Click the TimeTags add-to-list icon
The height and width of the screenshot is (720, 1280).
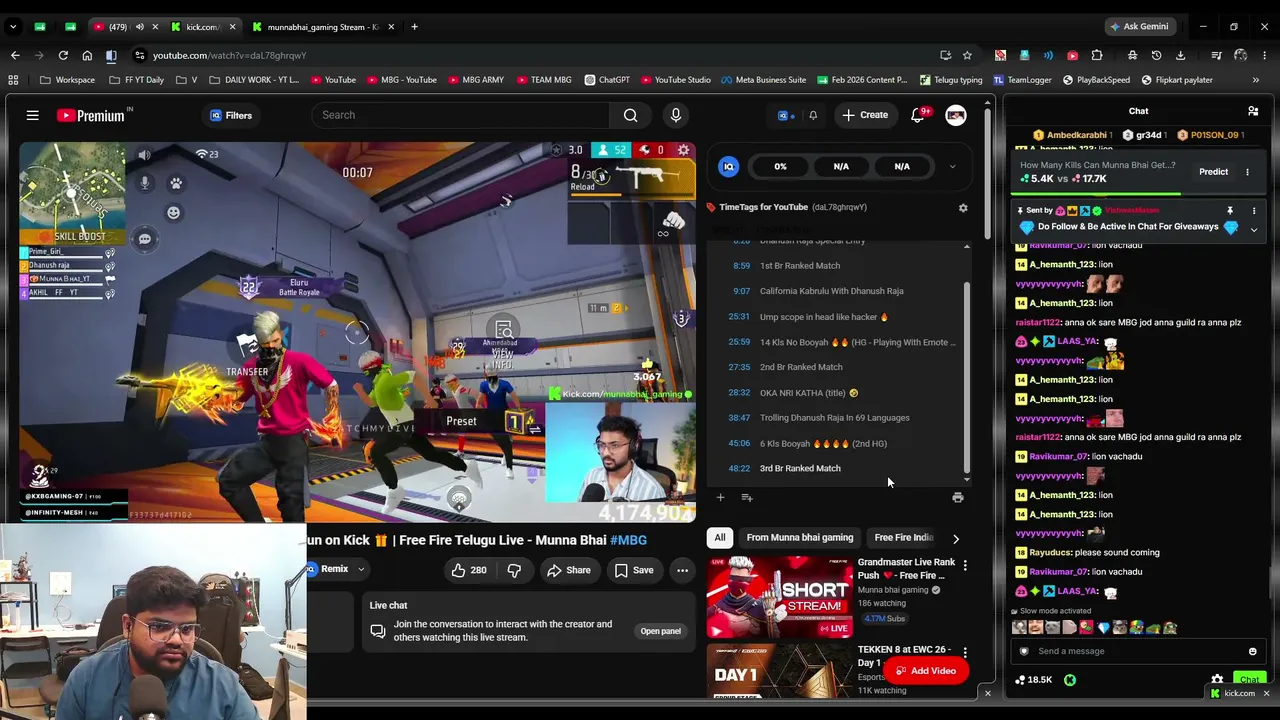coord(746,497)
